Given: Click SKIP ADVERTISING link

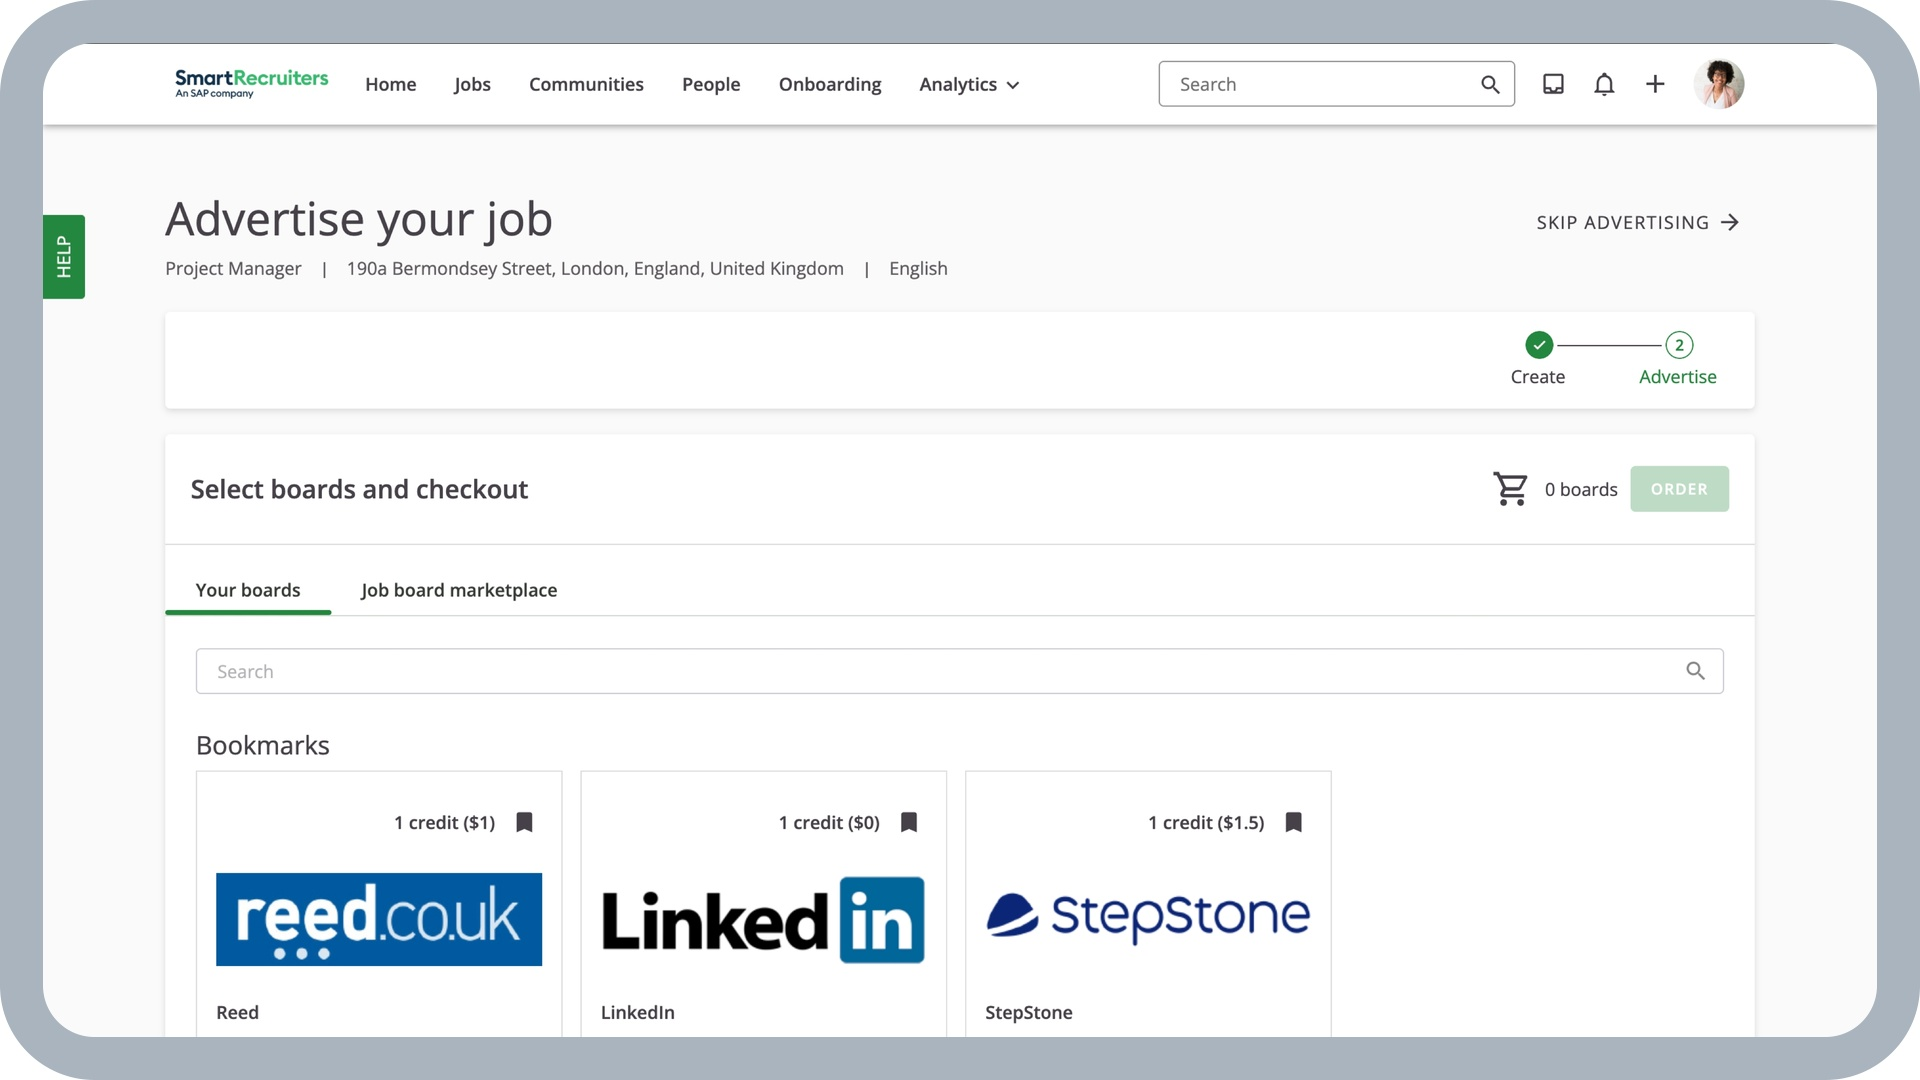Looking at the screenshot, I should point(1638,222).
